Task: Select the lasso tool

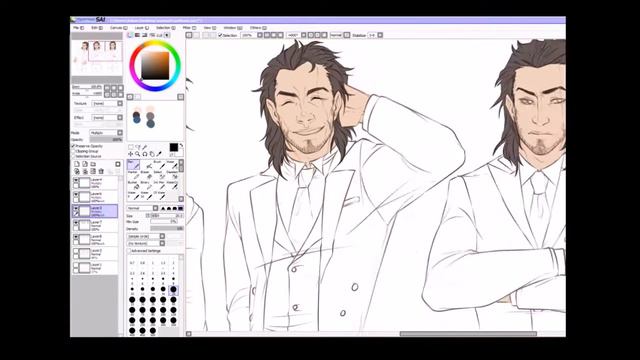Action: point(138,147)
